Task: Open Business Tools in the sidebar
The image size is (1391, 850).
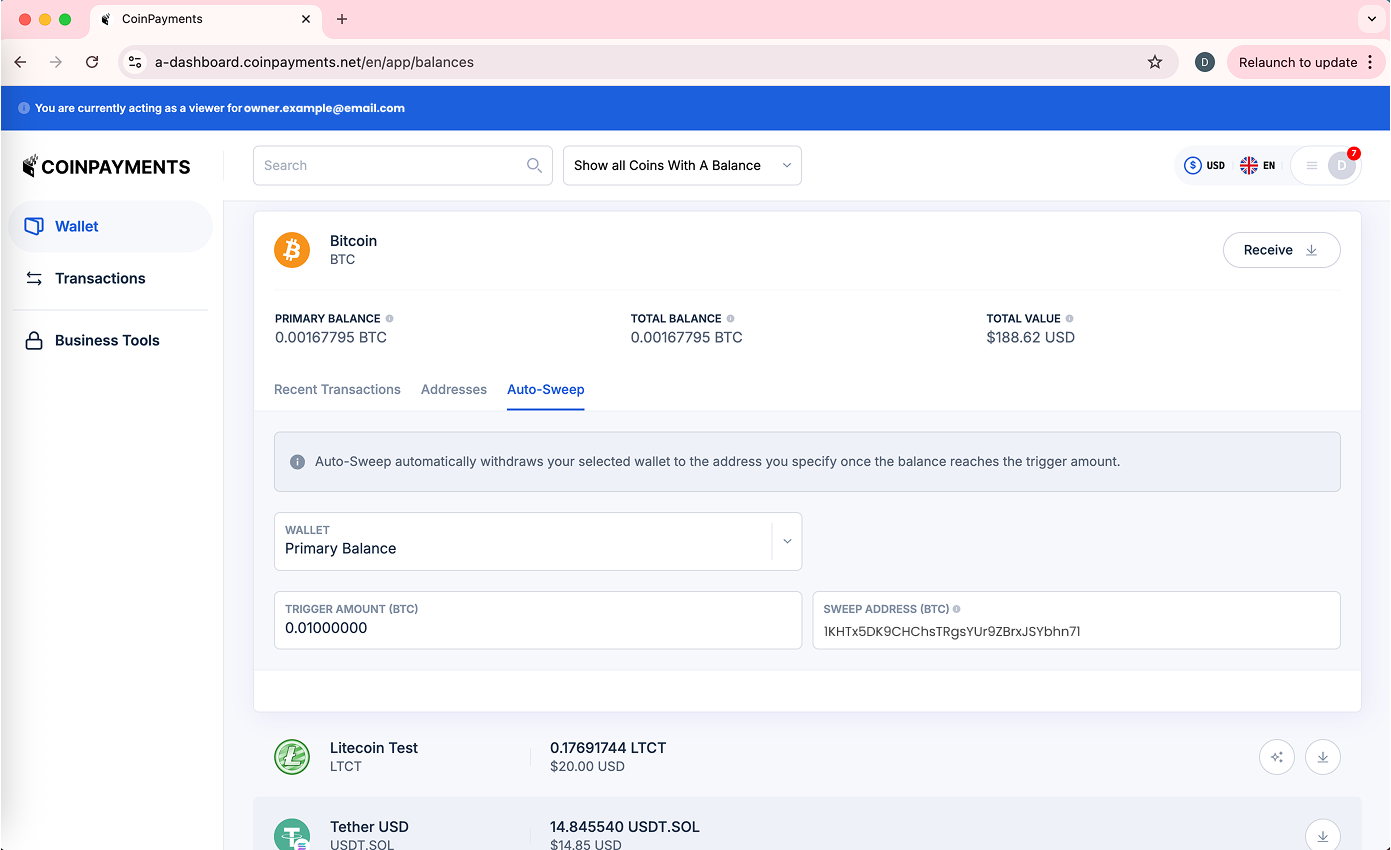Action: (x=107, y=341)
